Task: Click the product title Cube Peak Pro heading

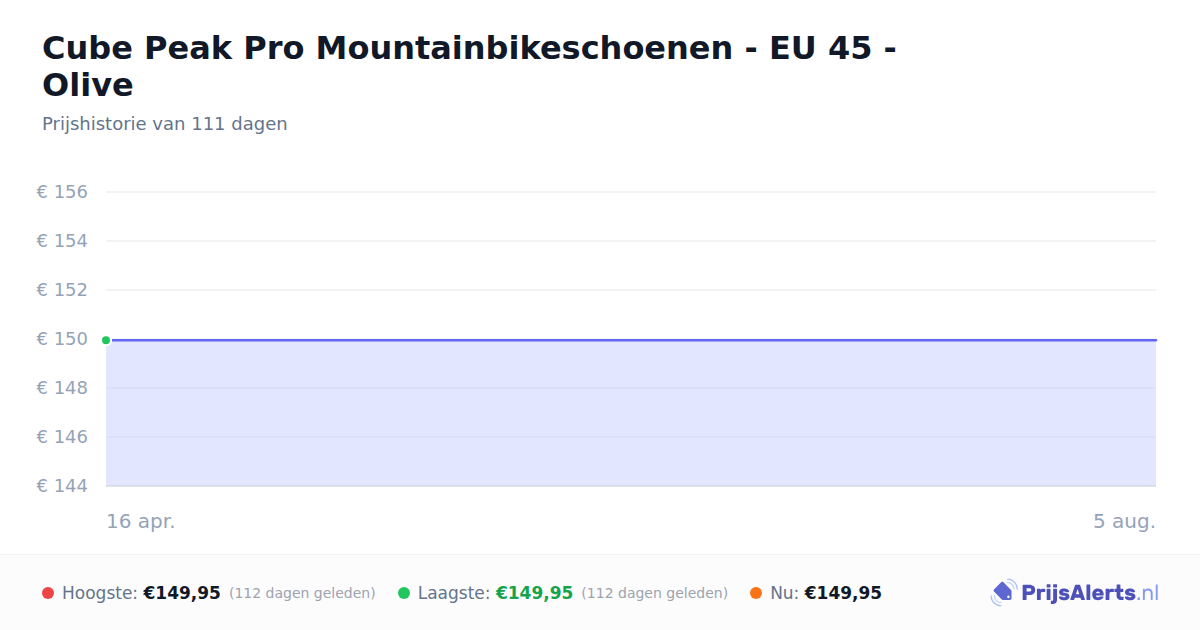Action: pyautogui.click(x=469, y=66)
